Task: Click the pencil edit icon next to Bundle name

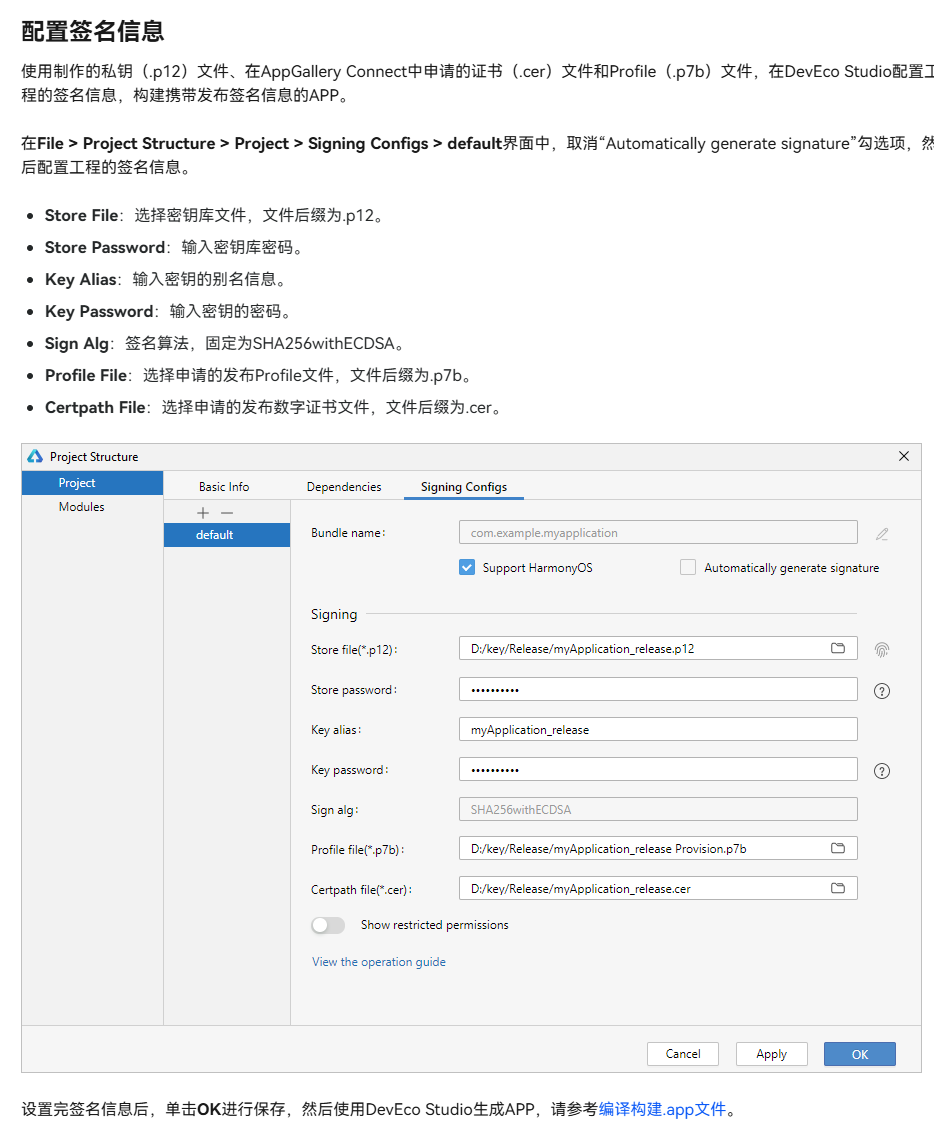Action: 881,534
